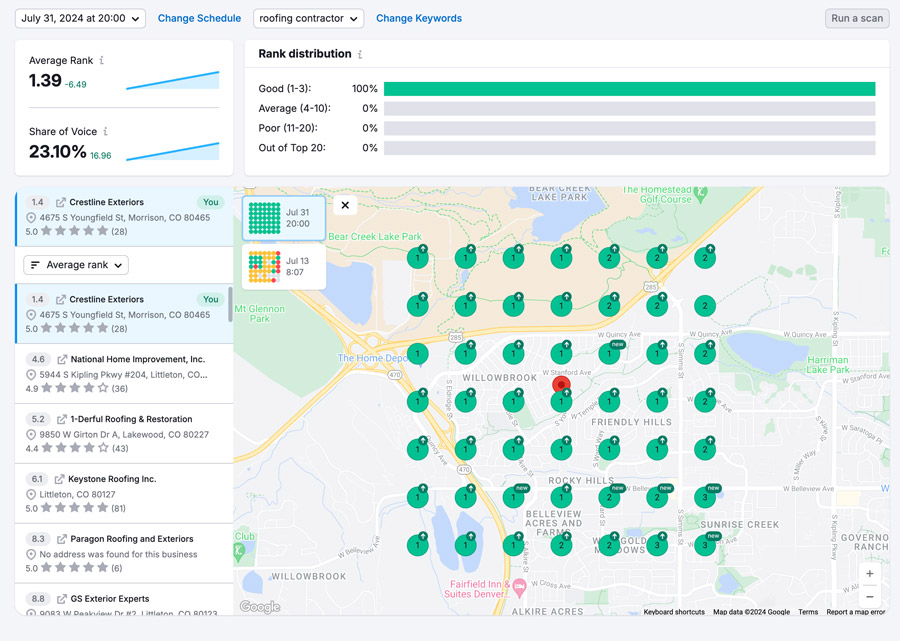Click the Rank distribution info icon
The width and height of the screenshot is (900, 641).
tap(360, 55)
